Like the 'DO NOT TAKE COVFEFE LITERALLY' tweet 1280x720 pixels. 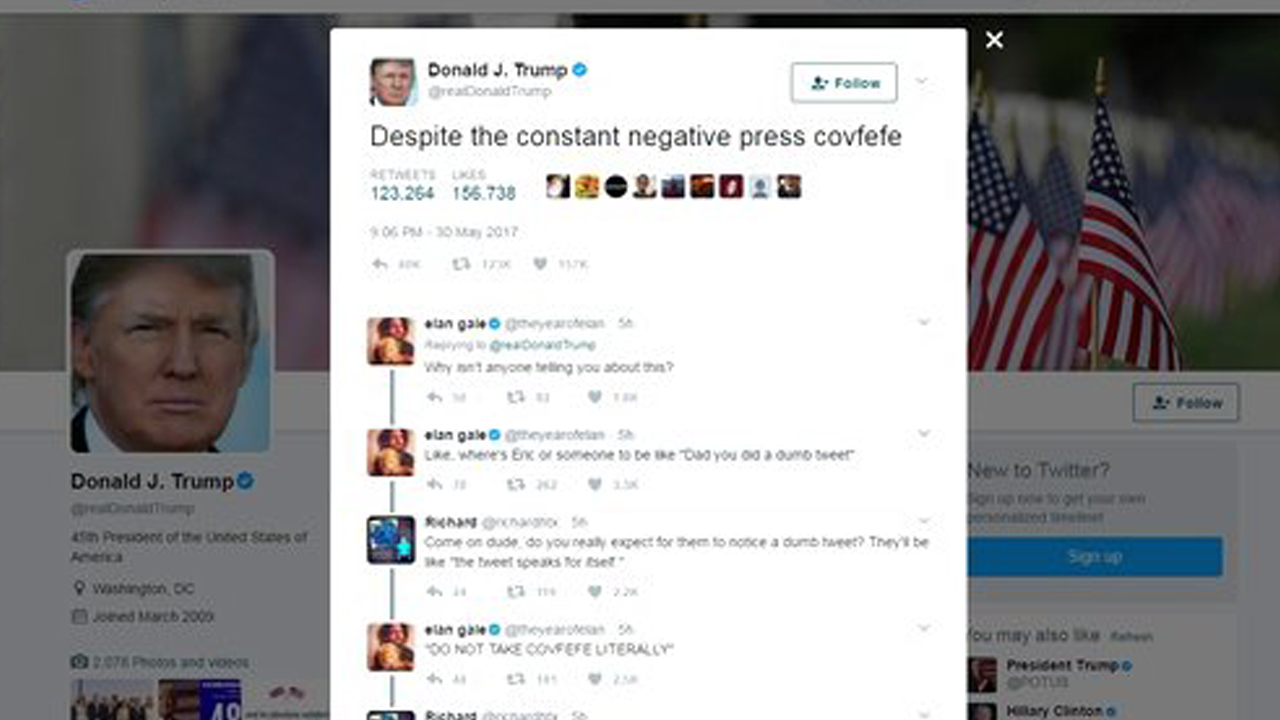click(594, 679)
